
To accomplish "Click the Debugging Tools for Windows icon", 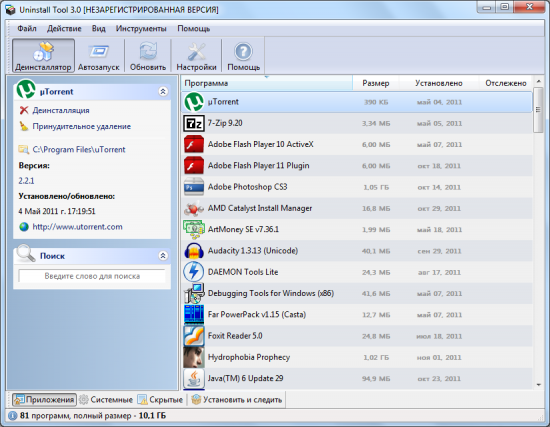I will tap(194, 293).
